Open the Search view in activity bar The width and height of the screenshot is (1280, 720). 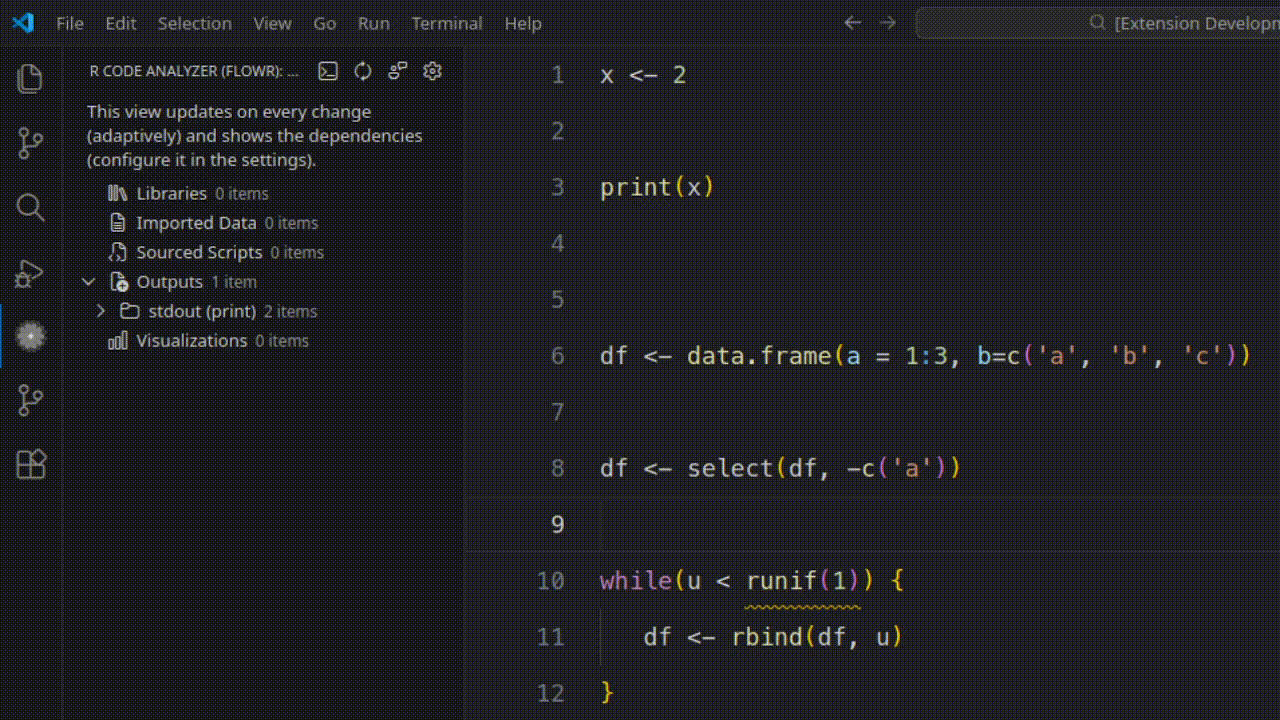[31, 207]
